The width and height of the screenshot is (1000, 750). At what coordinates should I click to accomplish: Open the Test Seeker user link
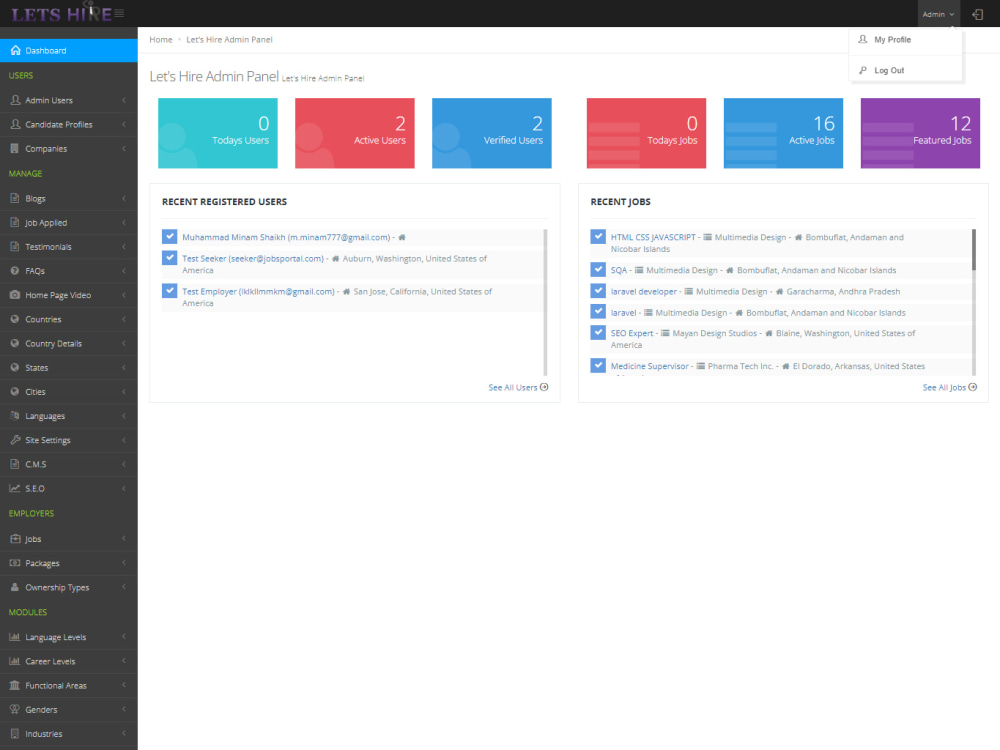(253, 258)
